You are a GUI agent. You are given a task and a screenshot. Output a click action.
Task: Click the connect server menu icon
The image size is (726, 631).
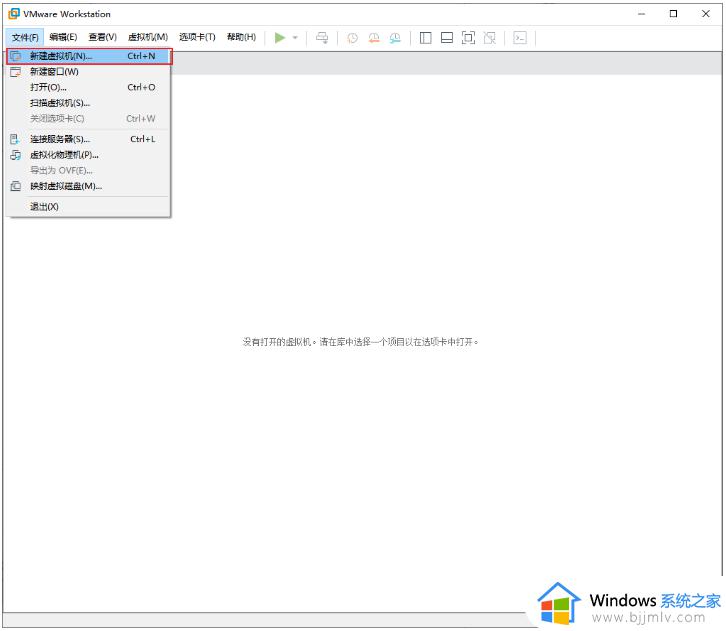coord(15,139)
